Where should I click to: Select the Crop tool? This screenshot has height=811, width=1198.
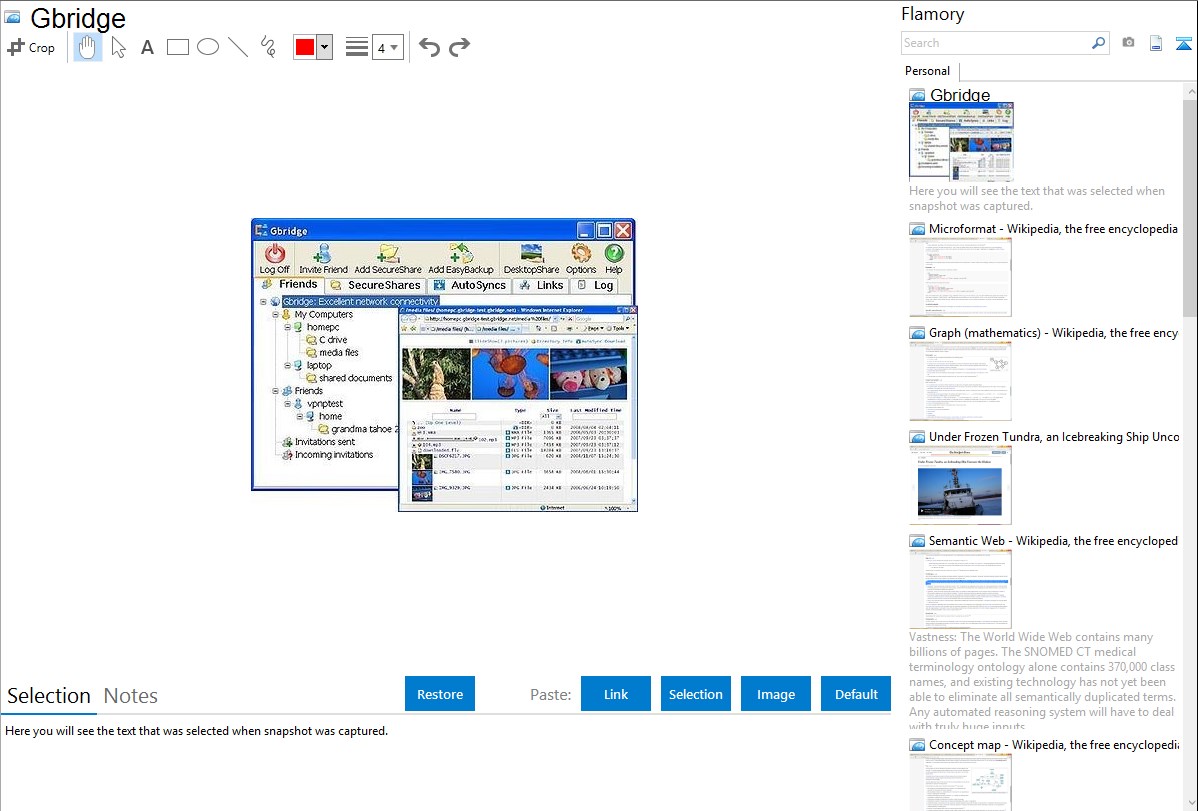[31, 47]
